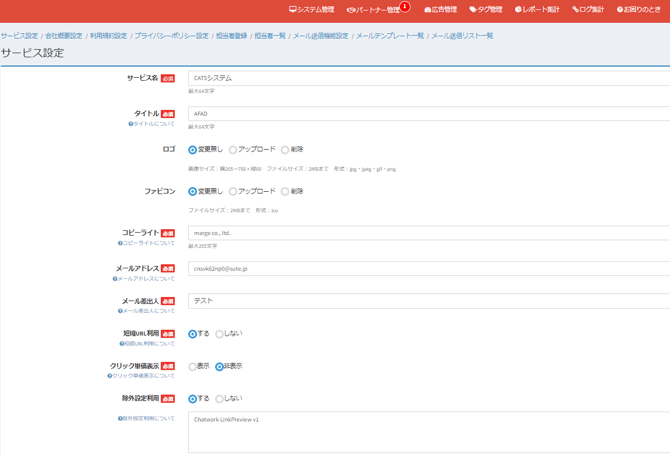Screen dimensions: 670x456
Task: Go to 会社概要設定 breadcrumb tab
Action: (x=64, y=36)
